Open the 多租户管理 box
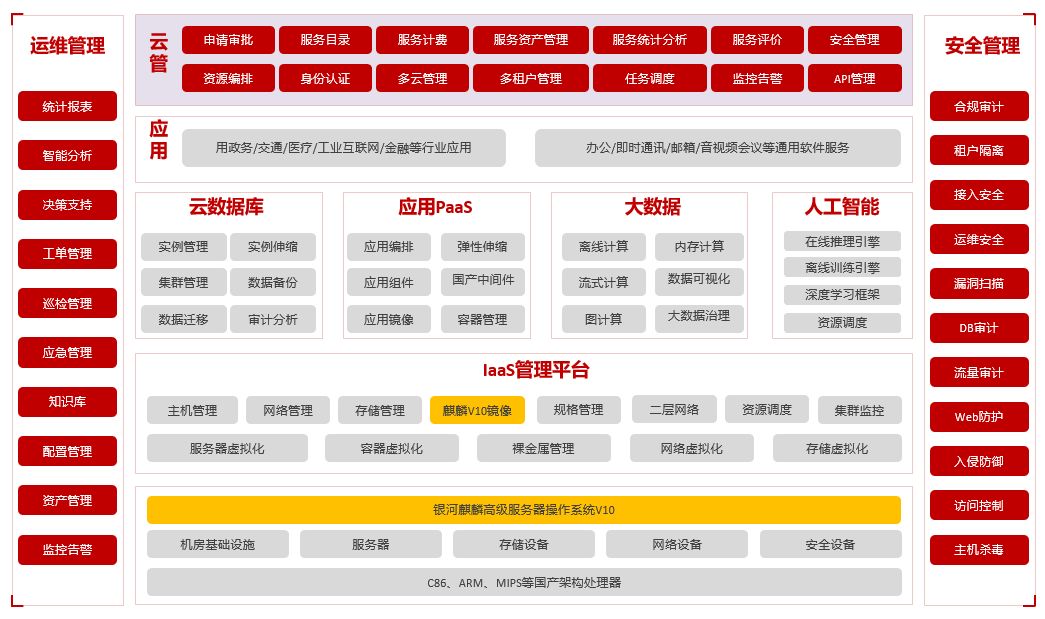 click(530, 79)
